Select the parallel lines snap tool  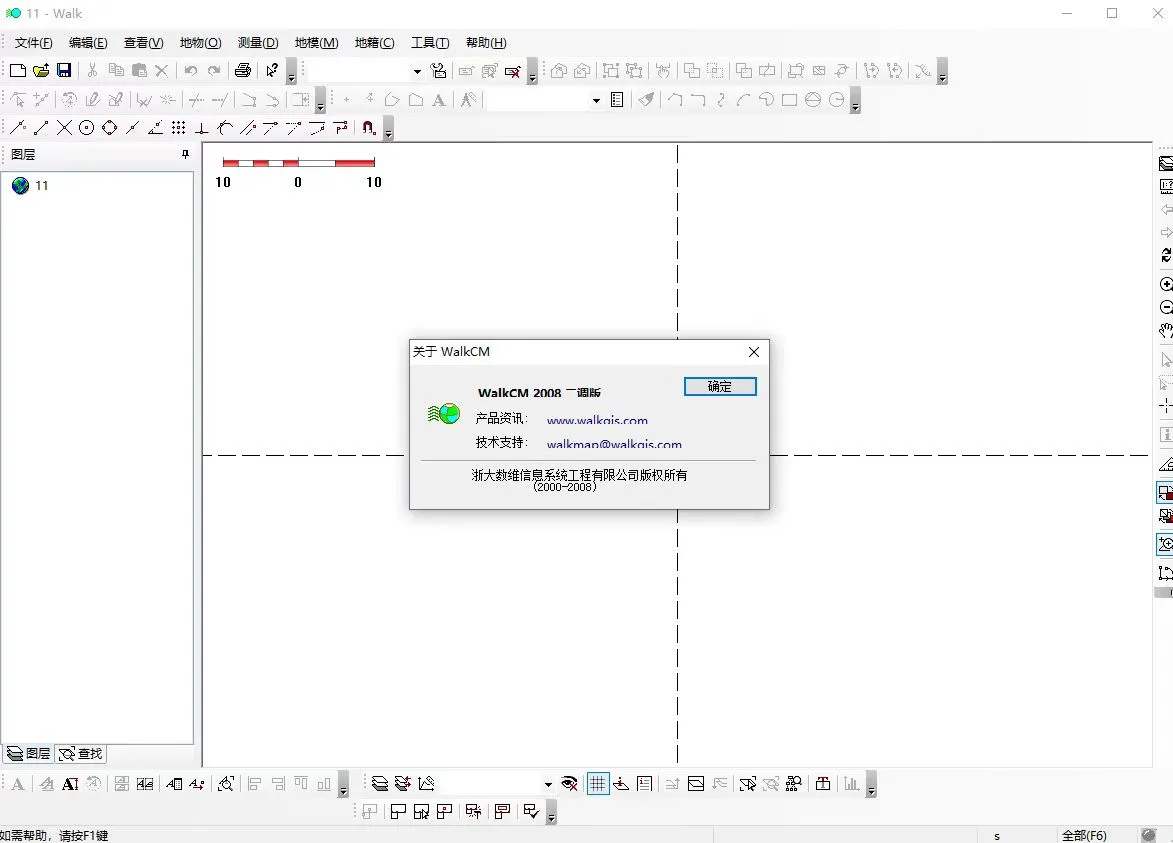(x=248, y=128)
